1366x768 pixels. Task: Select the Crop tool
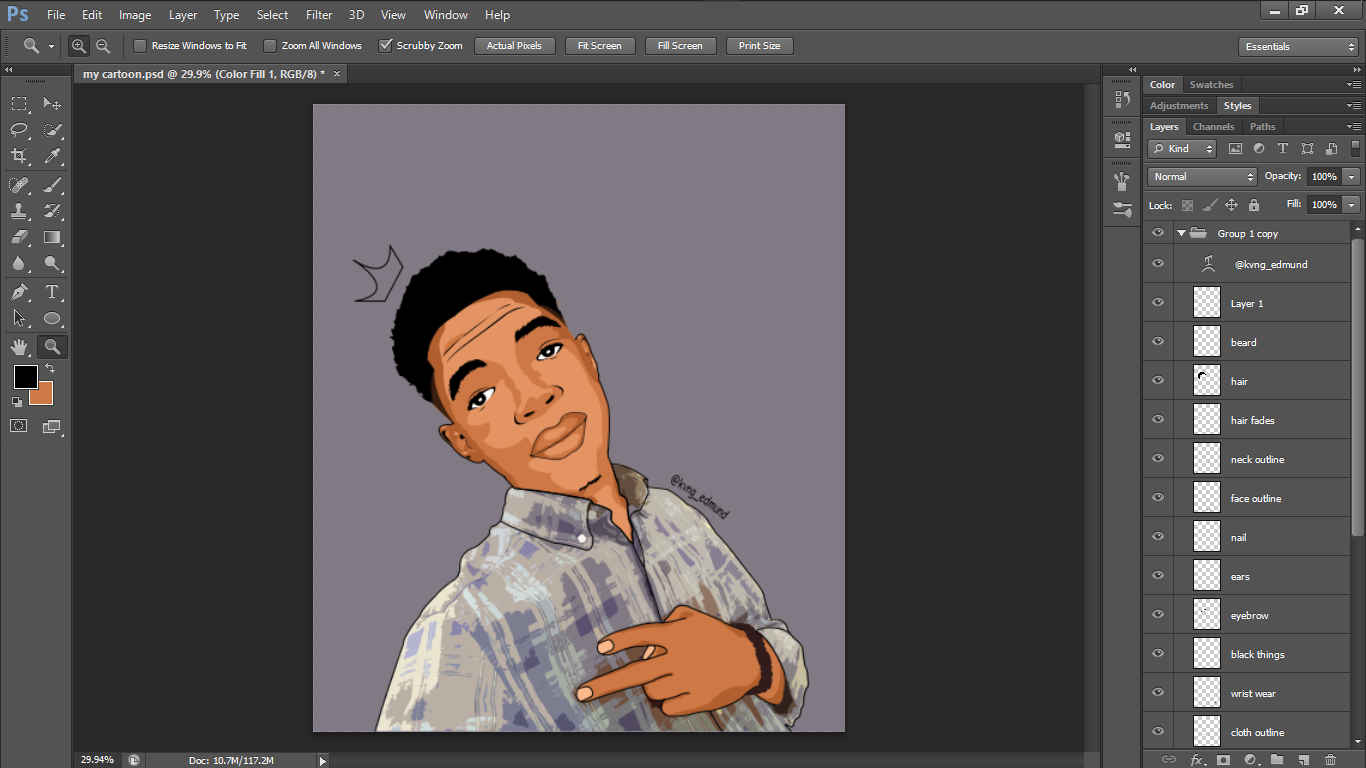pos(19,156)
